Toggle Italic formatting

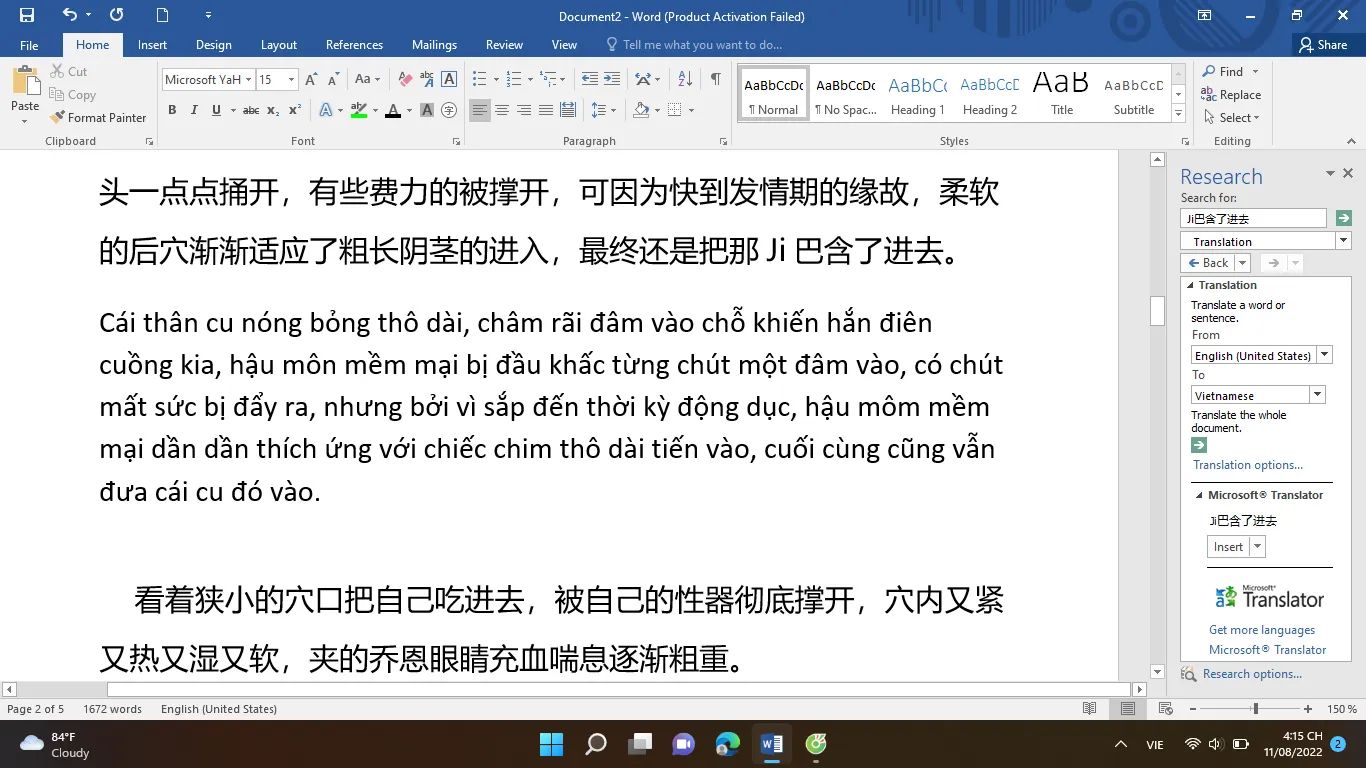coord(194,110)
